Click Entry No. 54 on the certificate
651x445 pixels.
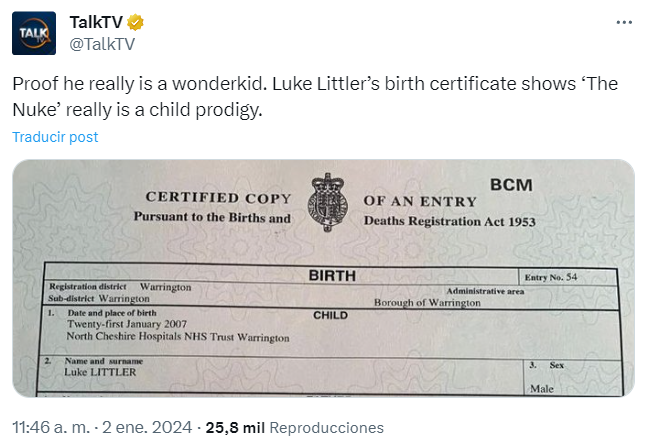pyautogui.click(x=550, y=276)
